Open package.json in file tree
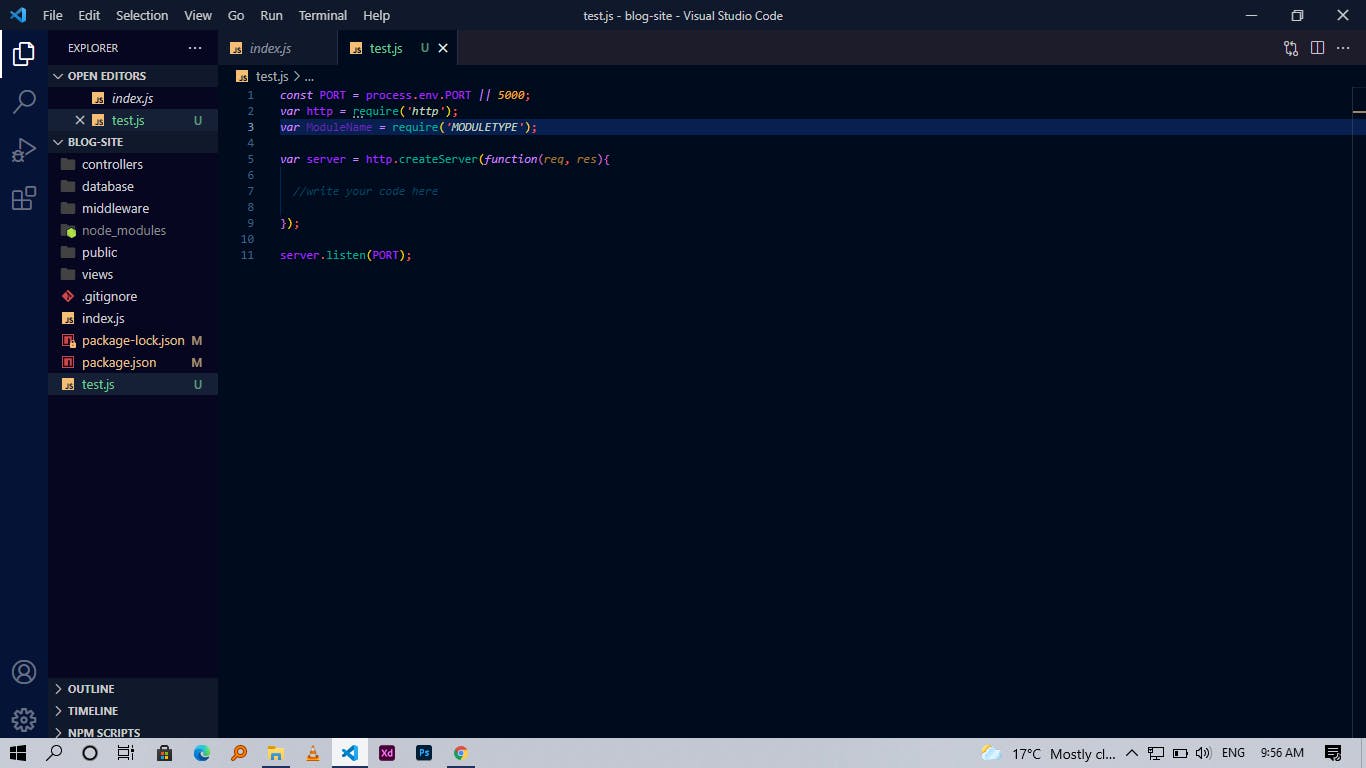 pyautogui.click(x=133, y=362)
